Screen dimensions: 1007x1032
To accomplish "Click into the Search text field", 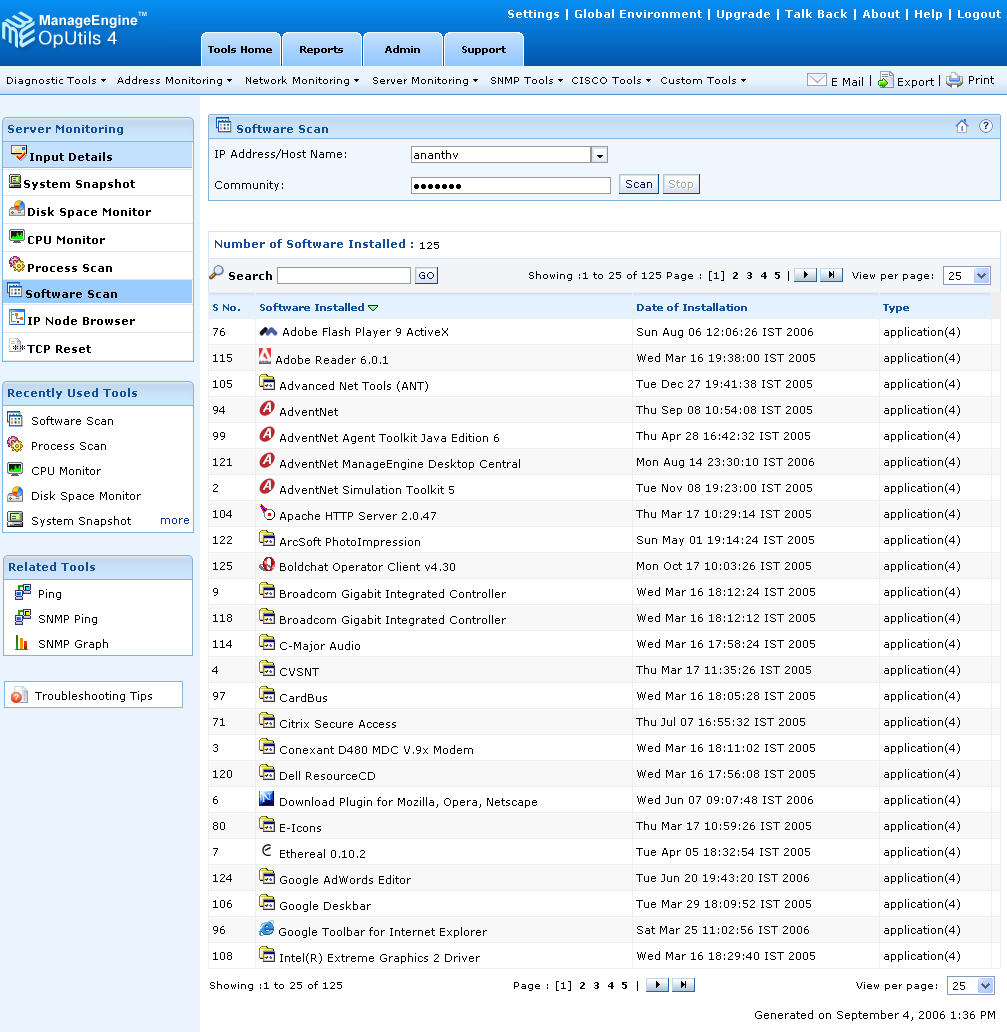I will pyautogui.click(x=343, y=276).
